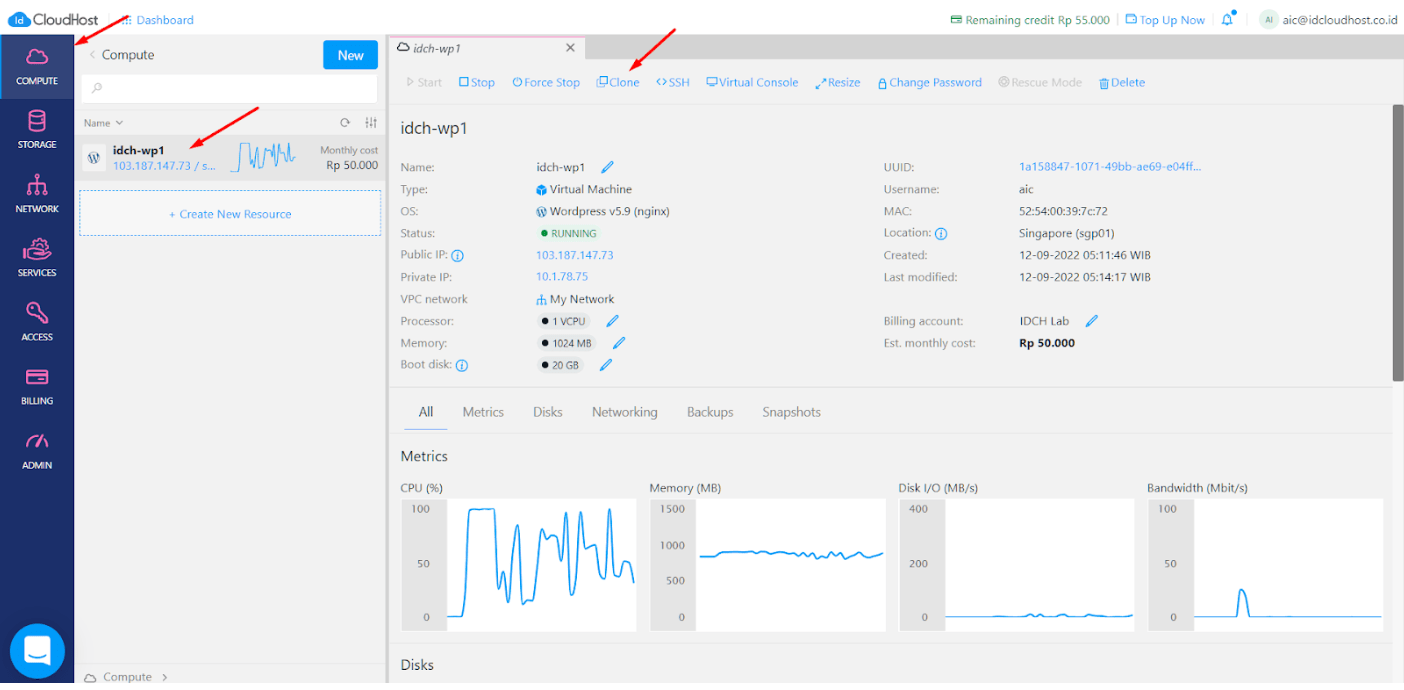
Task: Open the Billing sidebar section
Action: (x=37, y=386)
